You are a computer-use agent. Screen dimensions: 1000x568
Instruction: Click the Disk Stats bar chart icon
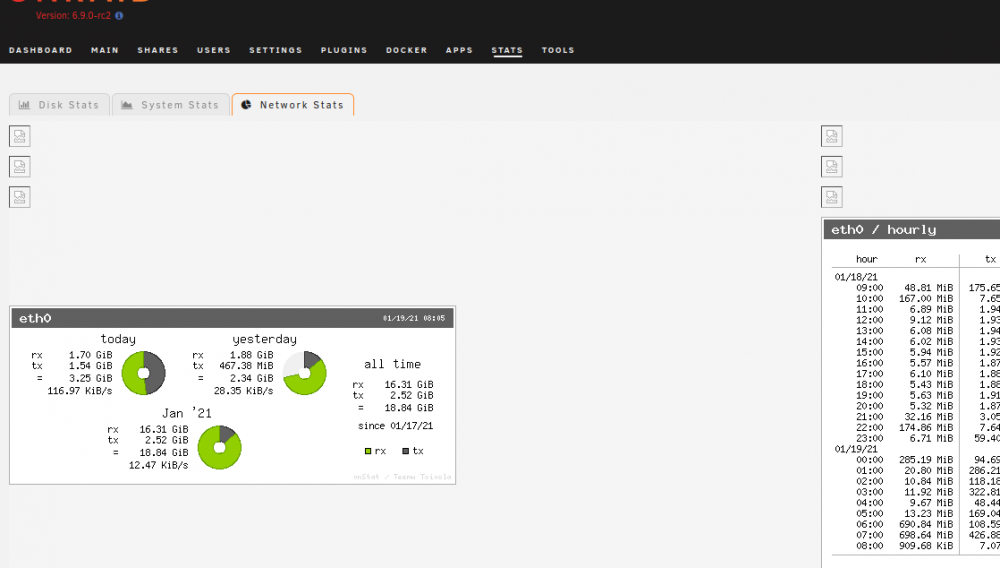(24, 105)
